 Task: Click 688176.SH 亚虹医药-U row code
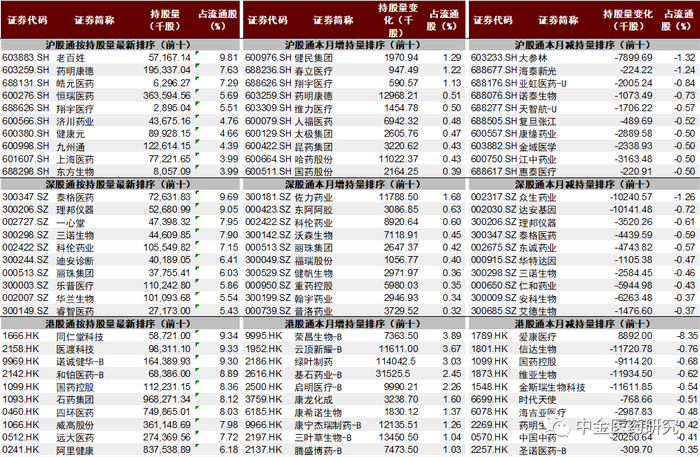point(494,83)
